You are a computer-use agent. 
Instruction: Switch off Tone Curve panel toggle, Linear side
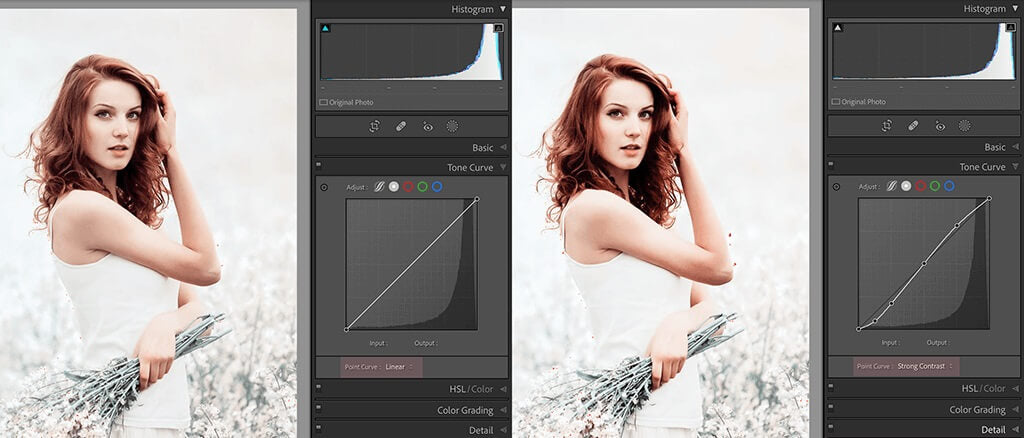[319, 164]
